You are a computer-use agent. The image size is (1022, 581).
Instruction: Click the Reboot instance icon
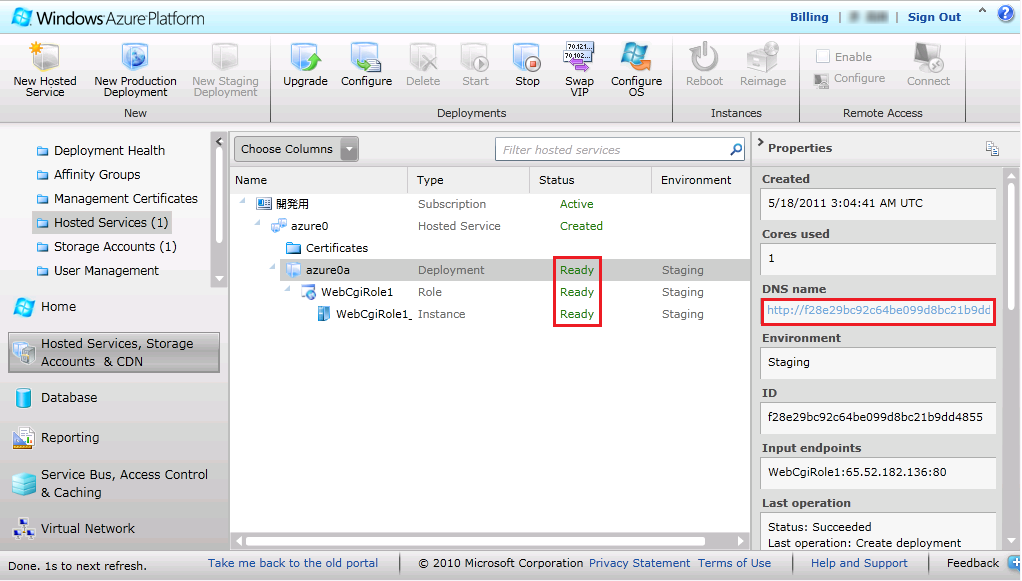[704, 57]
